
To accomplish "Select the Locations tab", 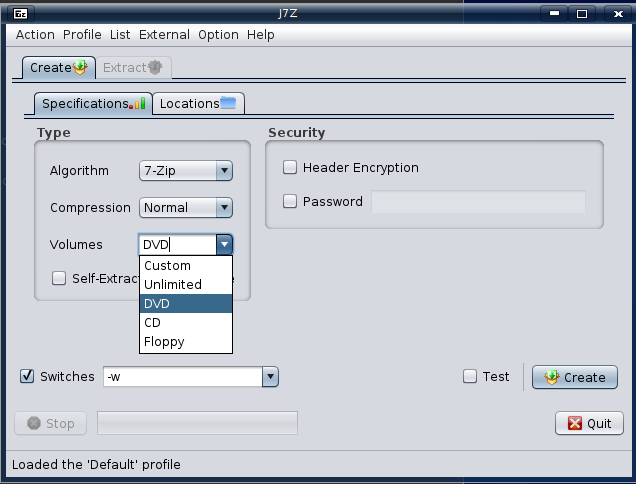I will tap(198, 104).
